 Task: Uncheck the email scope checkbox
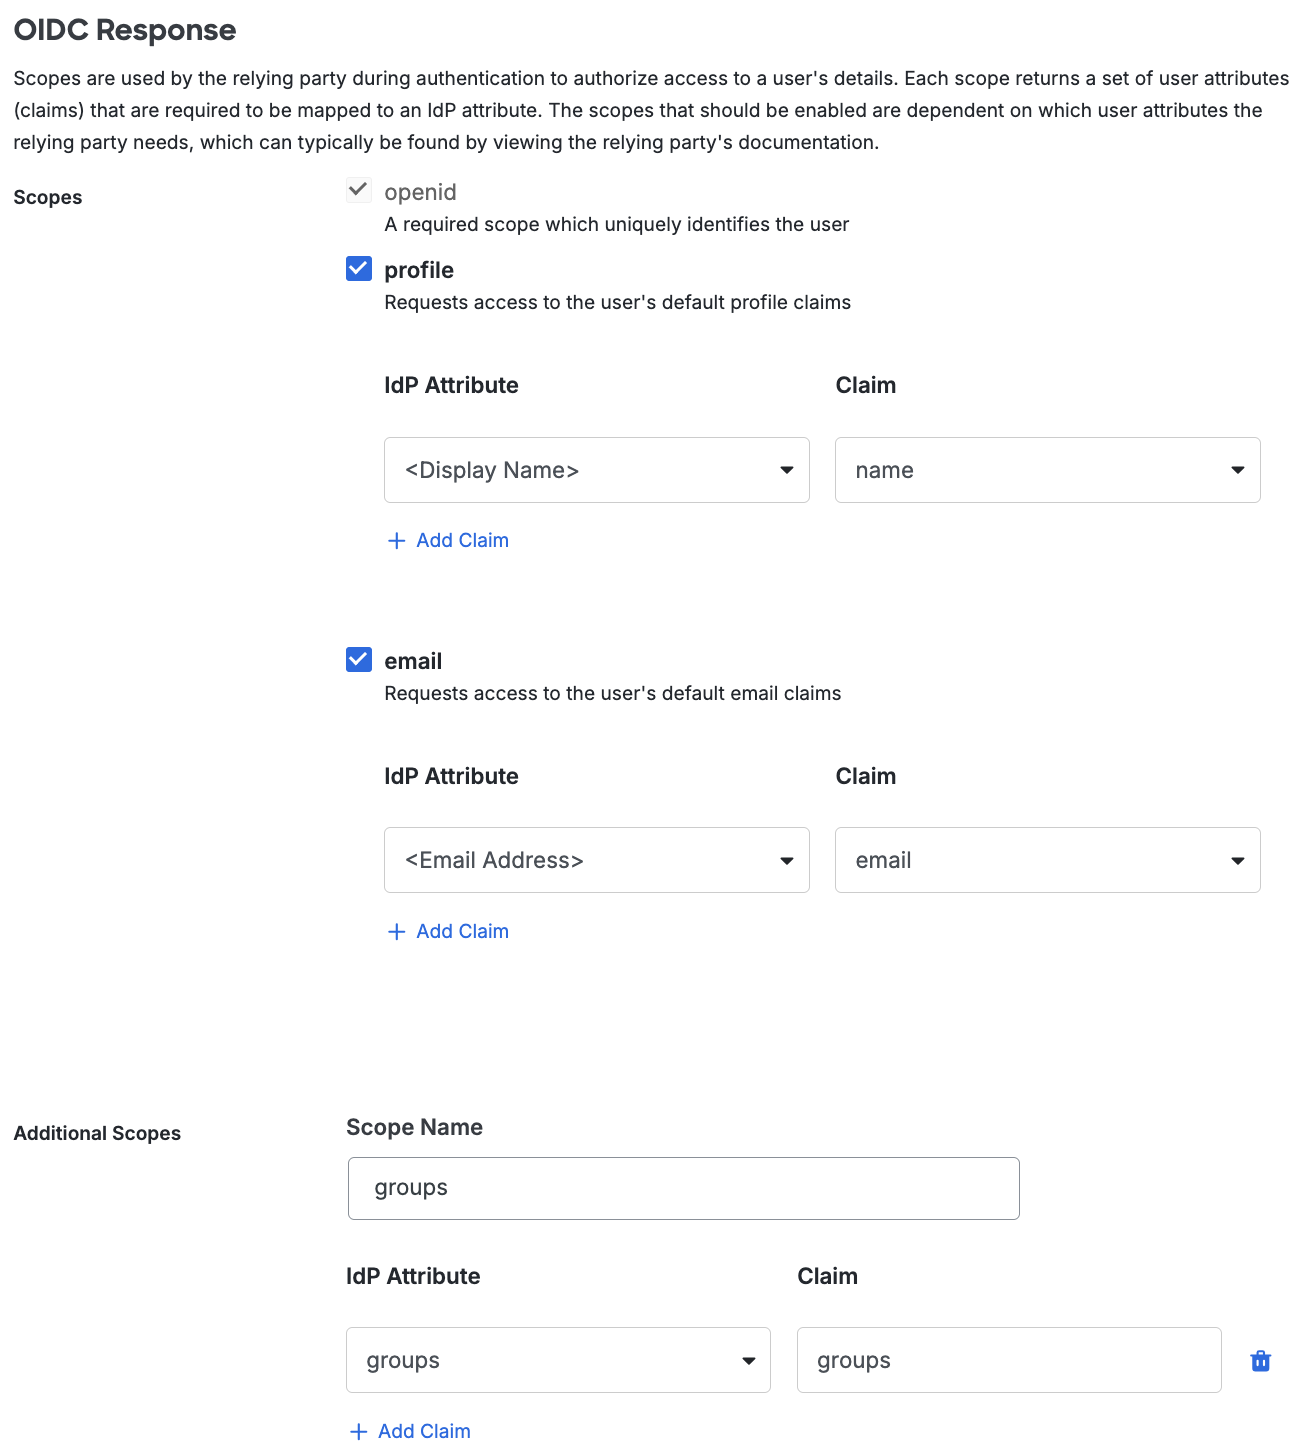[358, 659]
